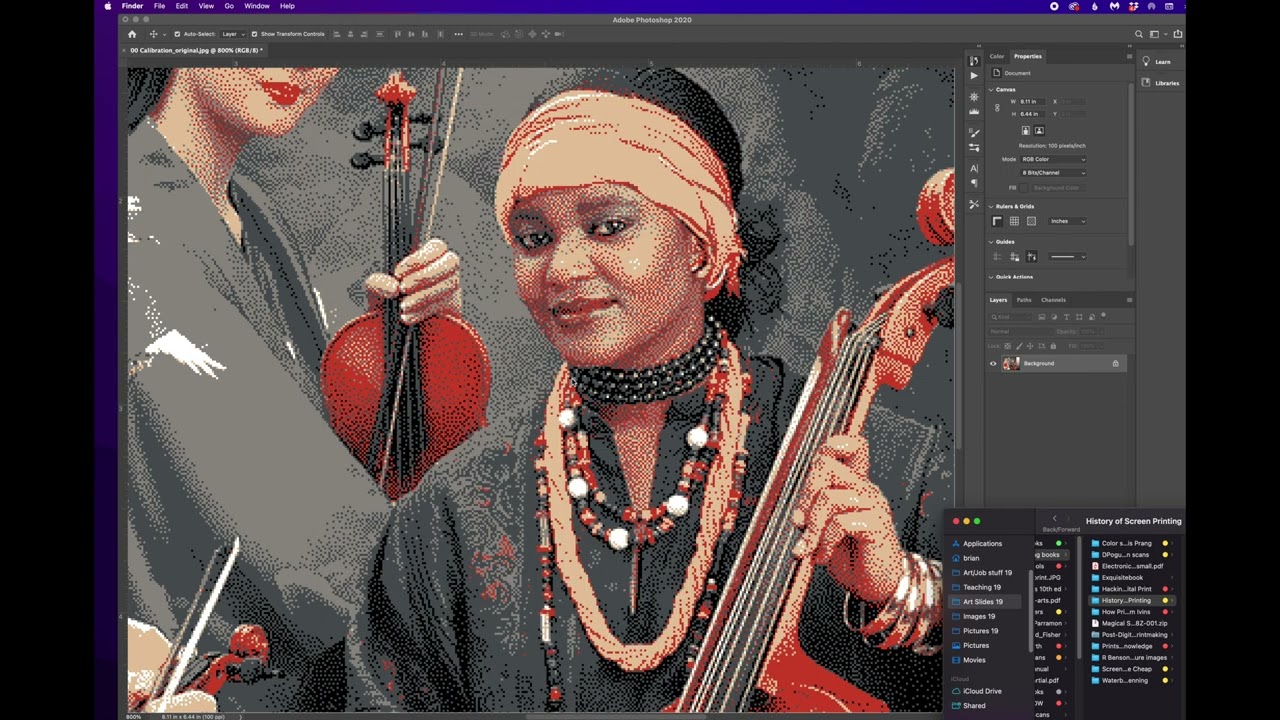Open the Paragraph panel icon

click(x=974, y=183)
